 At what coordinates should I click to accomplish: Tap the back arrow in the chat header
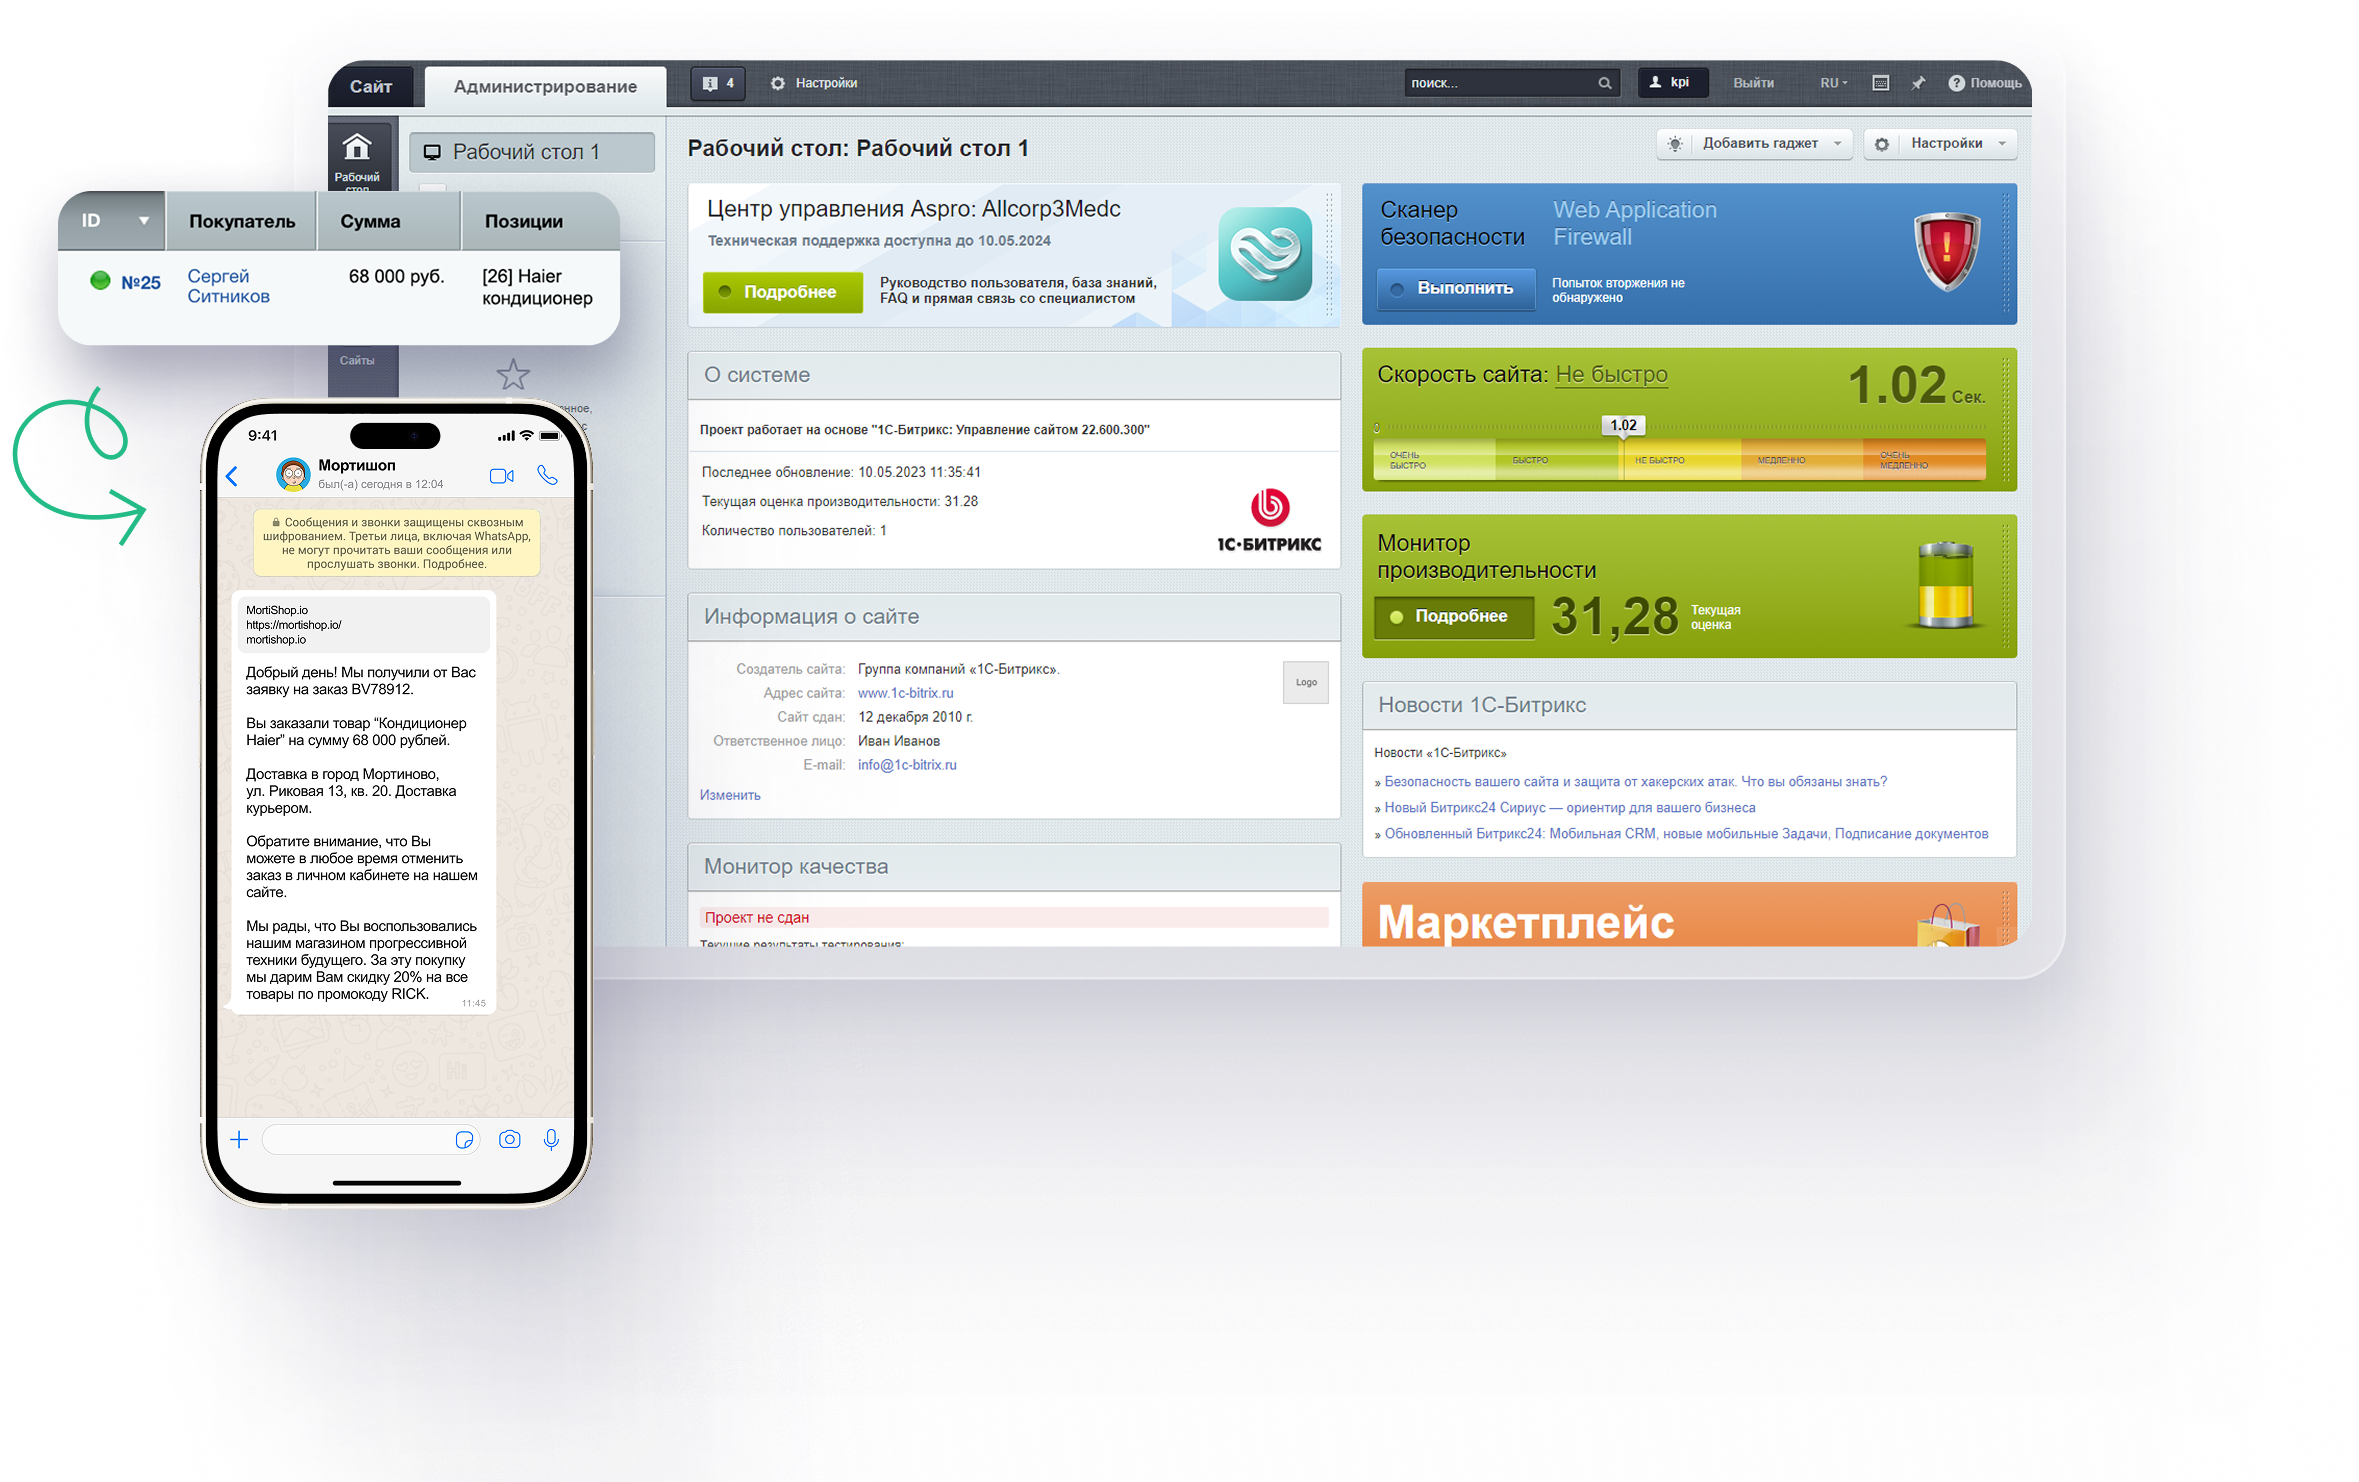click(233, 476)
